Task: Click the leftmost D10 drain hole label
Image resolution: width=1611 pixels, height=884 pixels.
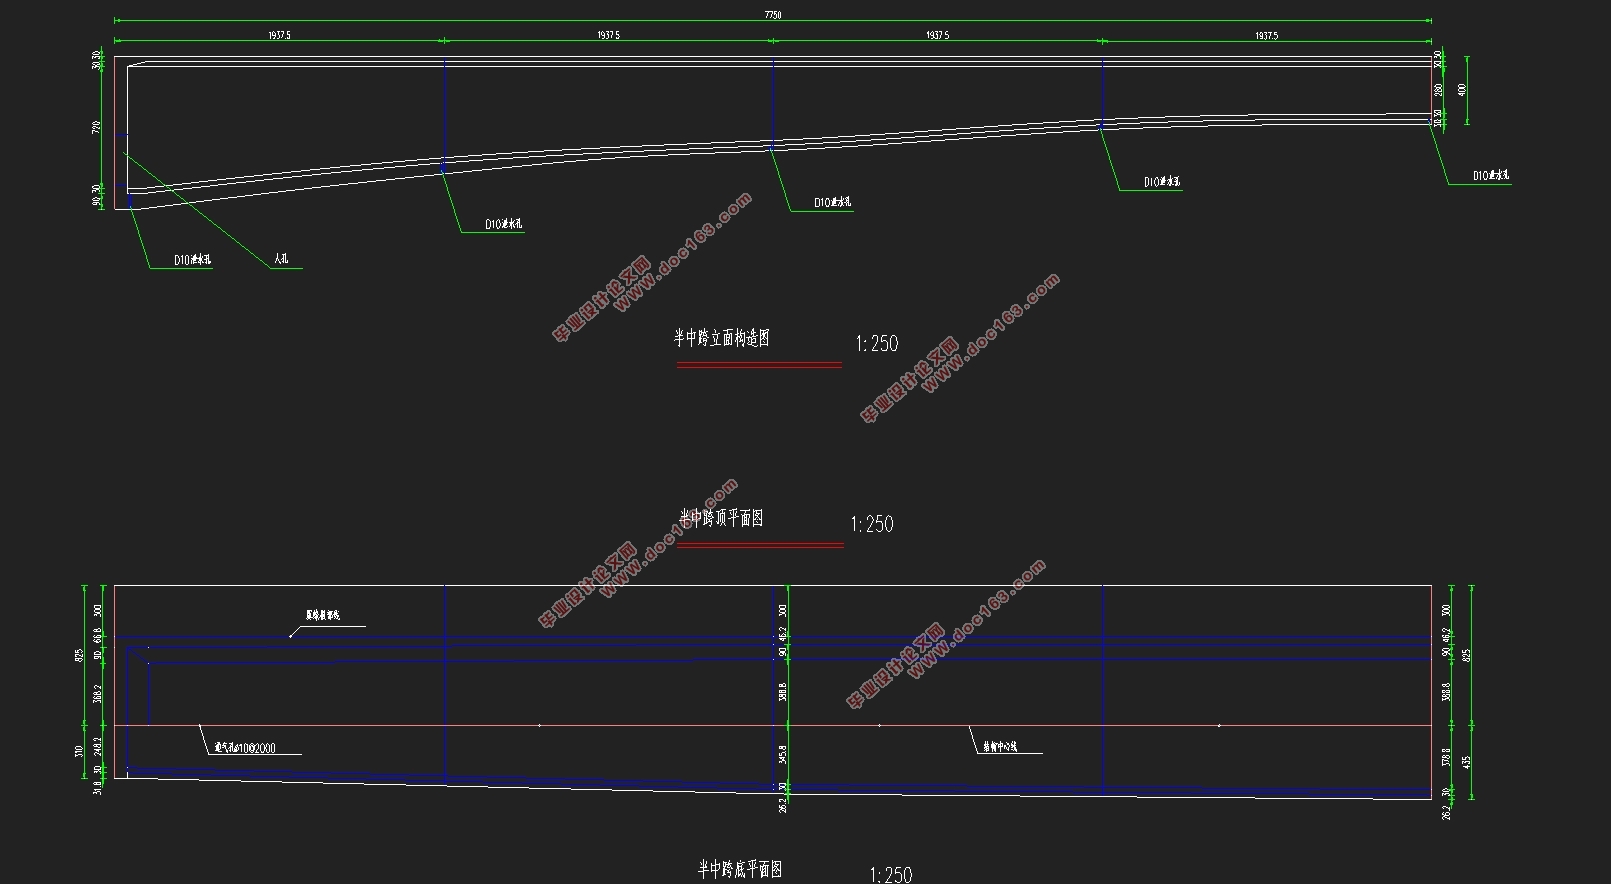Action: (193, 260)
